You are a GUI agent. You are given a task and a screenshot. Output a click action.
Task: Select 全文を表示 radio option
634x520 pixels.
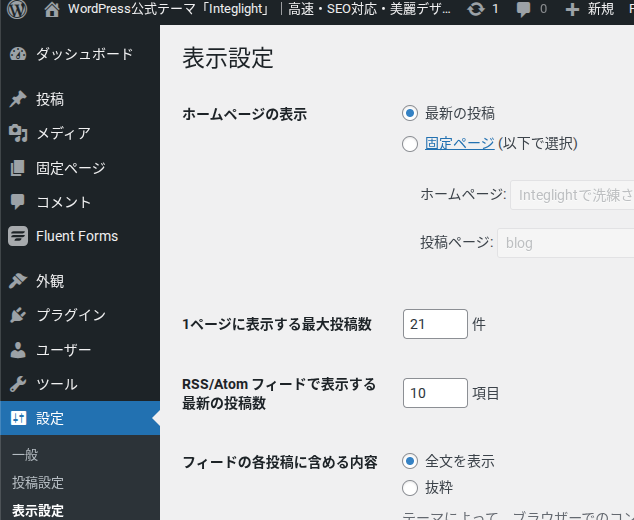click(x=410, y=461)
